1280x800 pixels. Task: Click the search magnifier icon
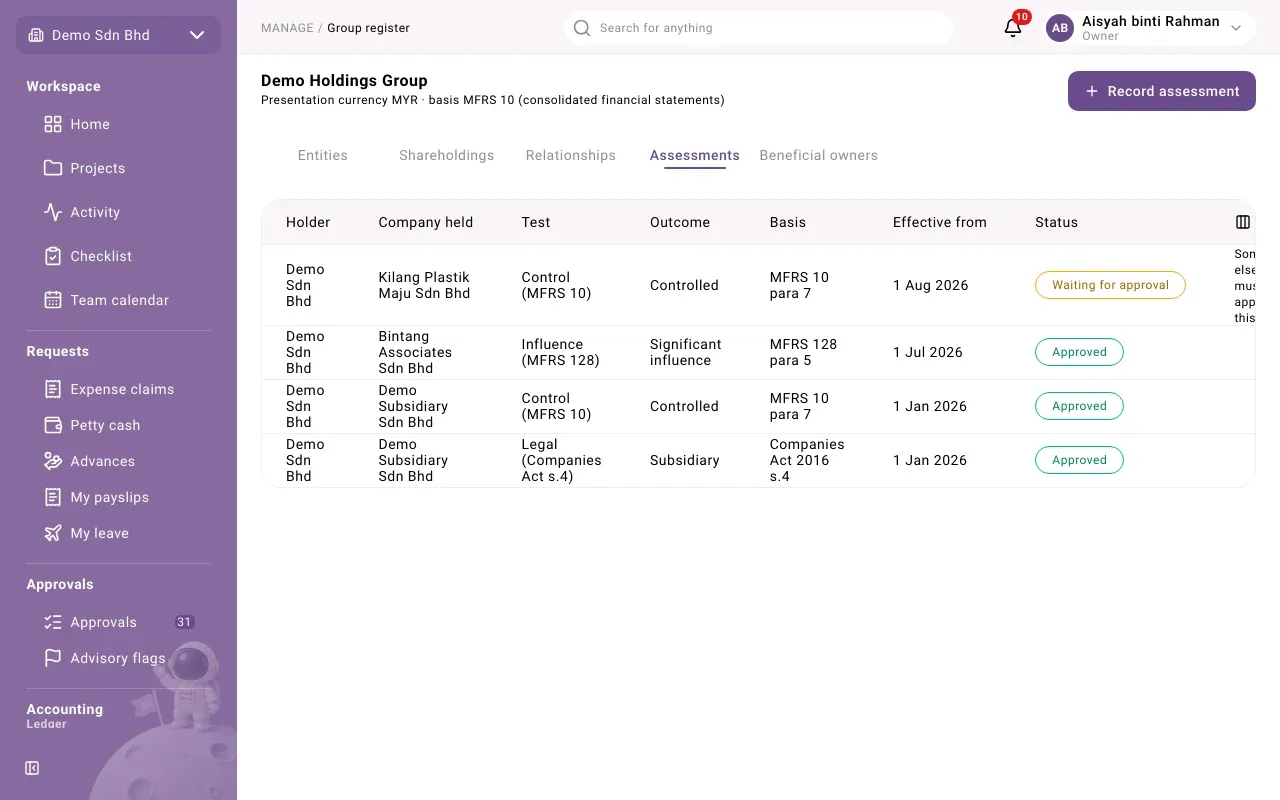click(582, 28)
